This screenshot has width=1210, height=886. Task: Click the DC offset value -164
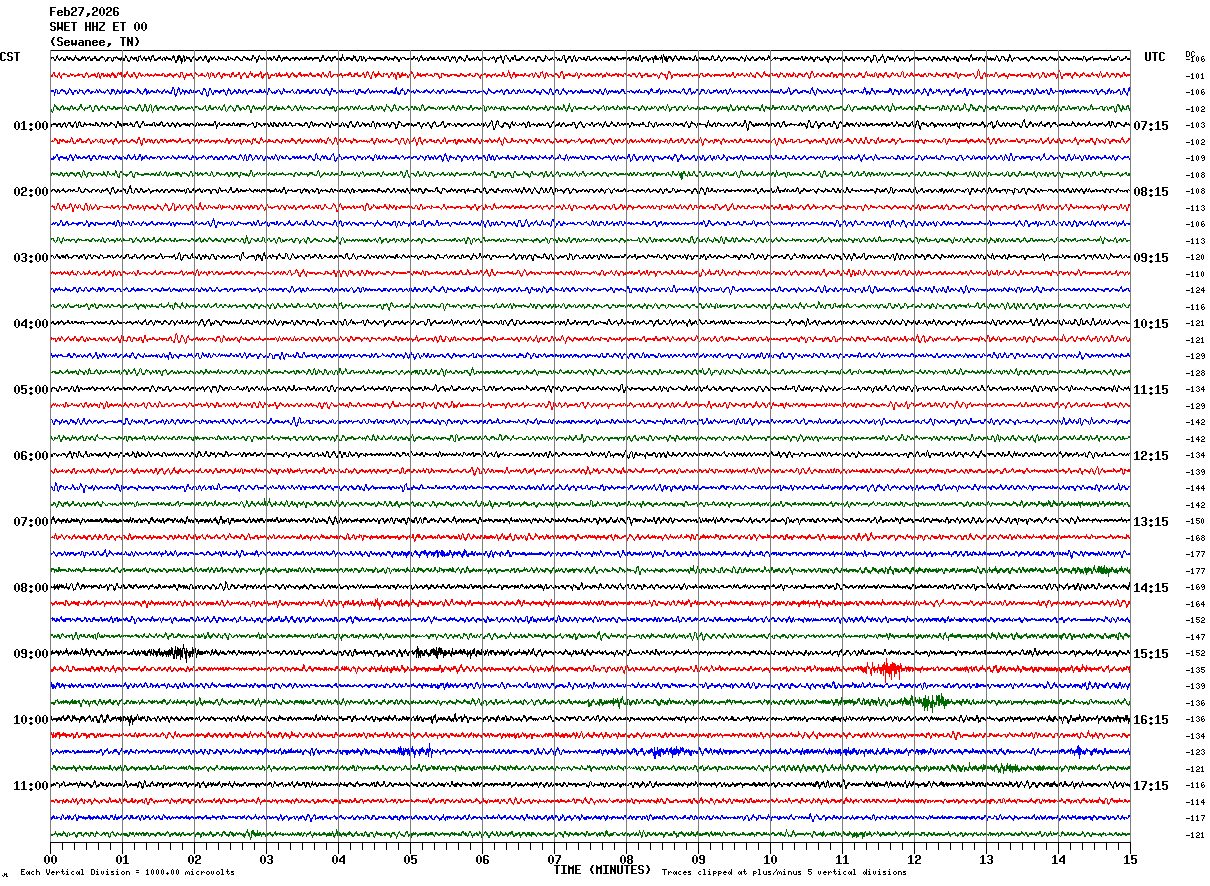tap(1195, 604)
